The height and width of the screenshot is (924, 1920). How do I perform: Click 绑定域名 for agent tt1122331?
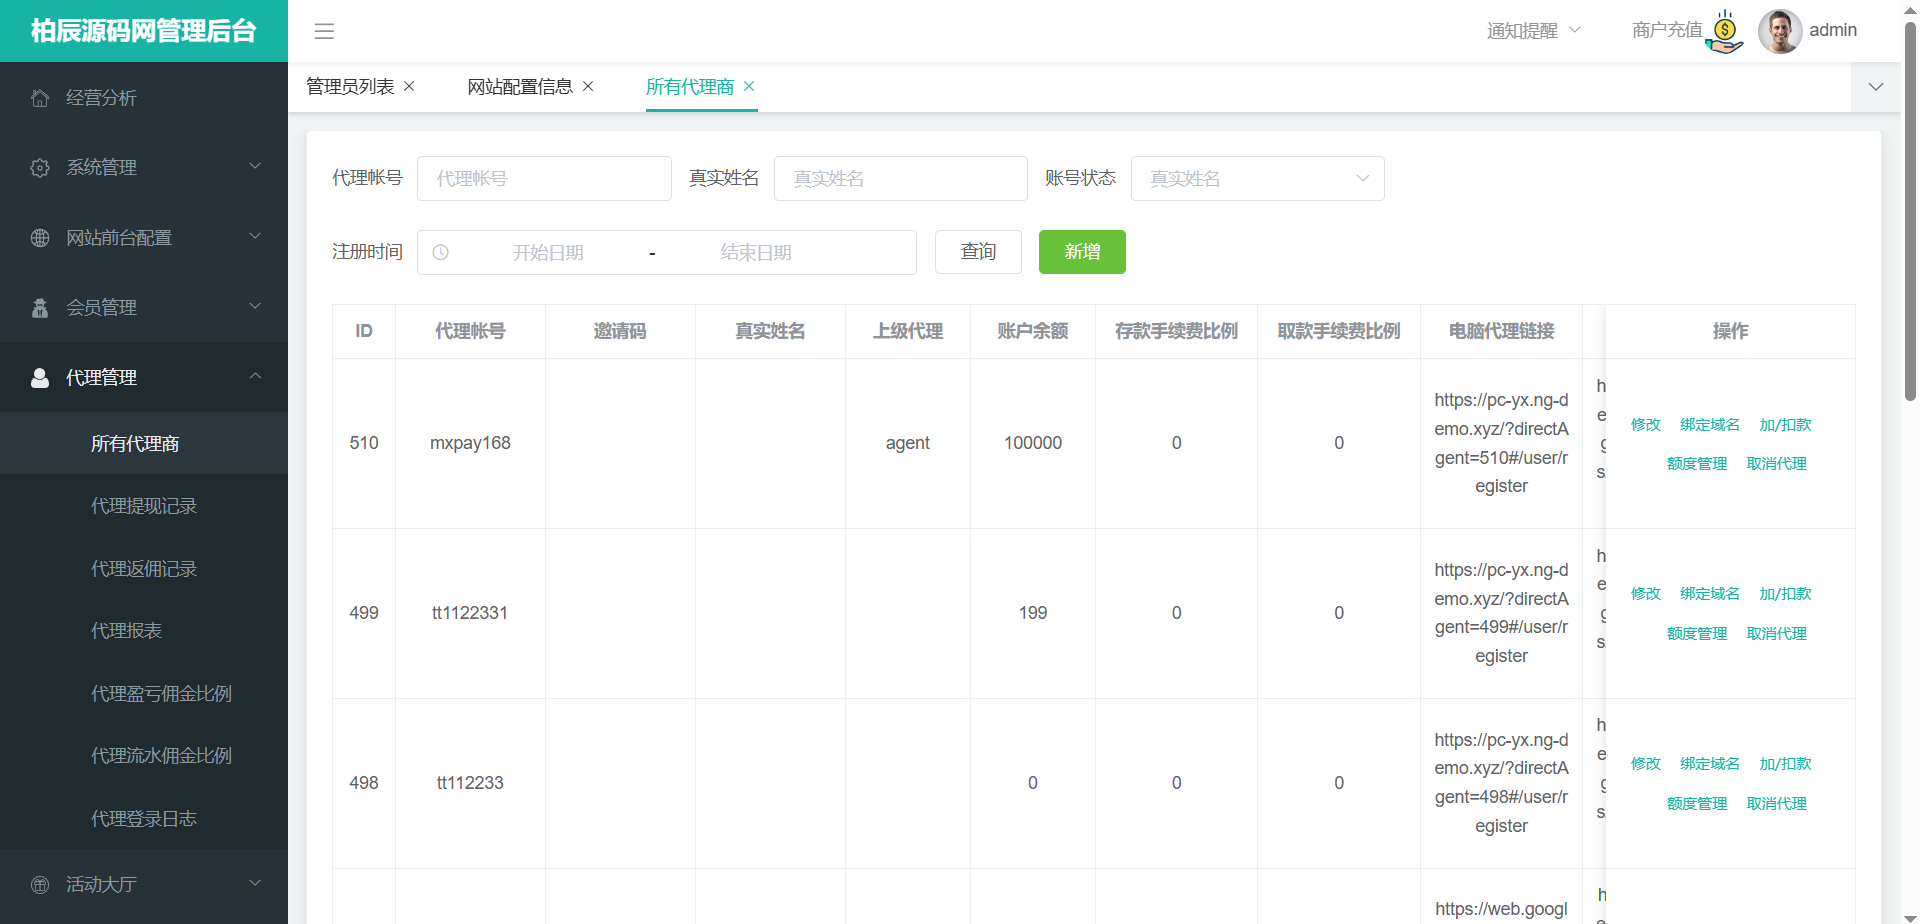coord(1710,594)
